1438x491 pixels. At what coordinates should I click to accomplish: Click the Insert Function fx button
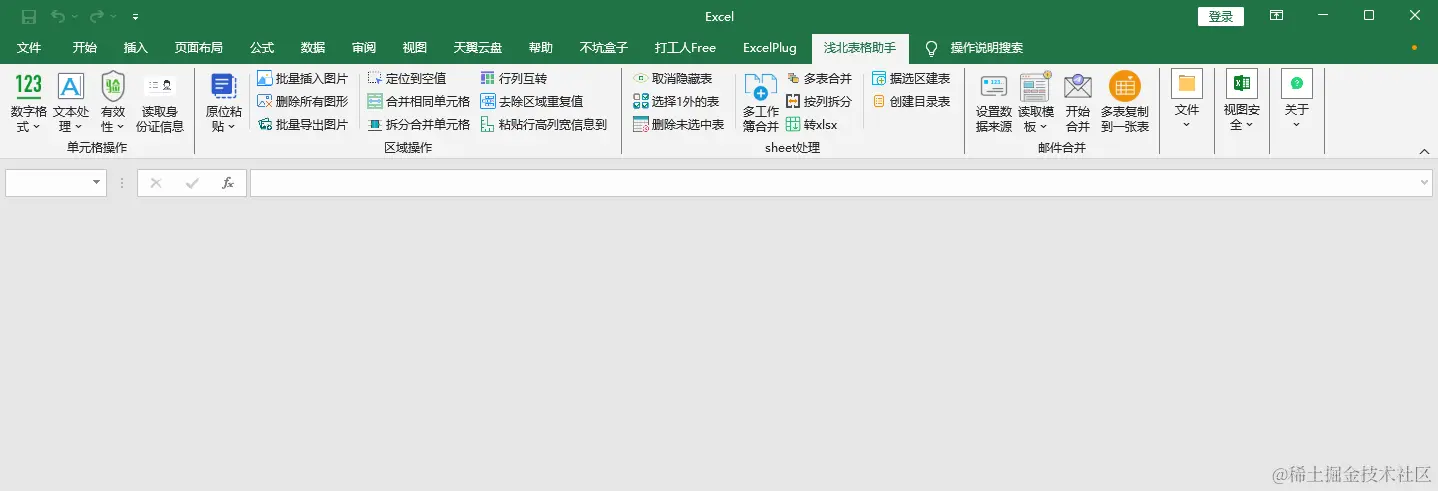(228, 183)
